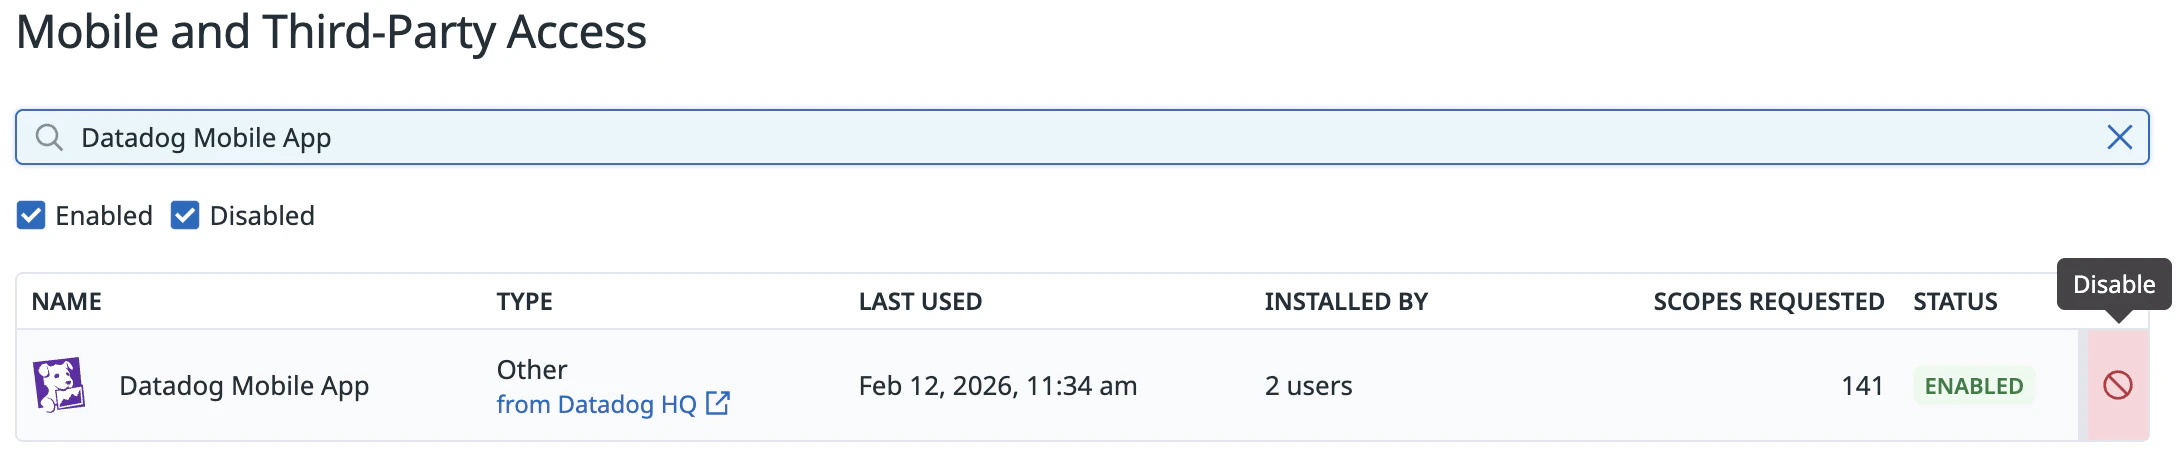Click the external link icon
Image resolution: width=2180 pixels, height=451 pixels.
click(x=718, y=403)
